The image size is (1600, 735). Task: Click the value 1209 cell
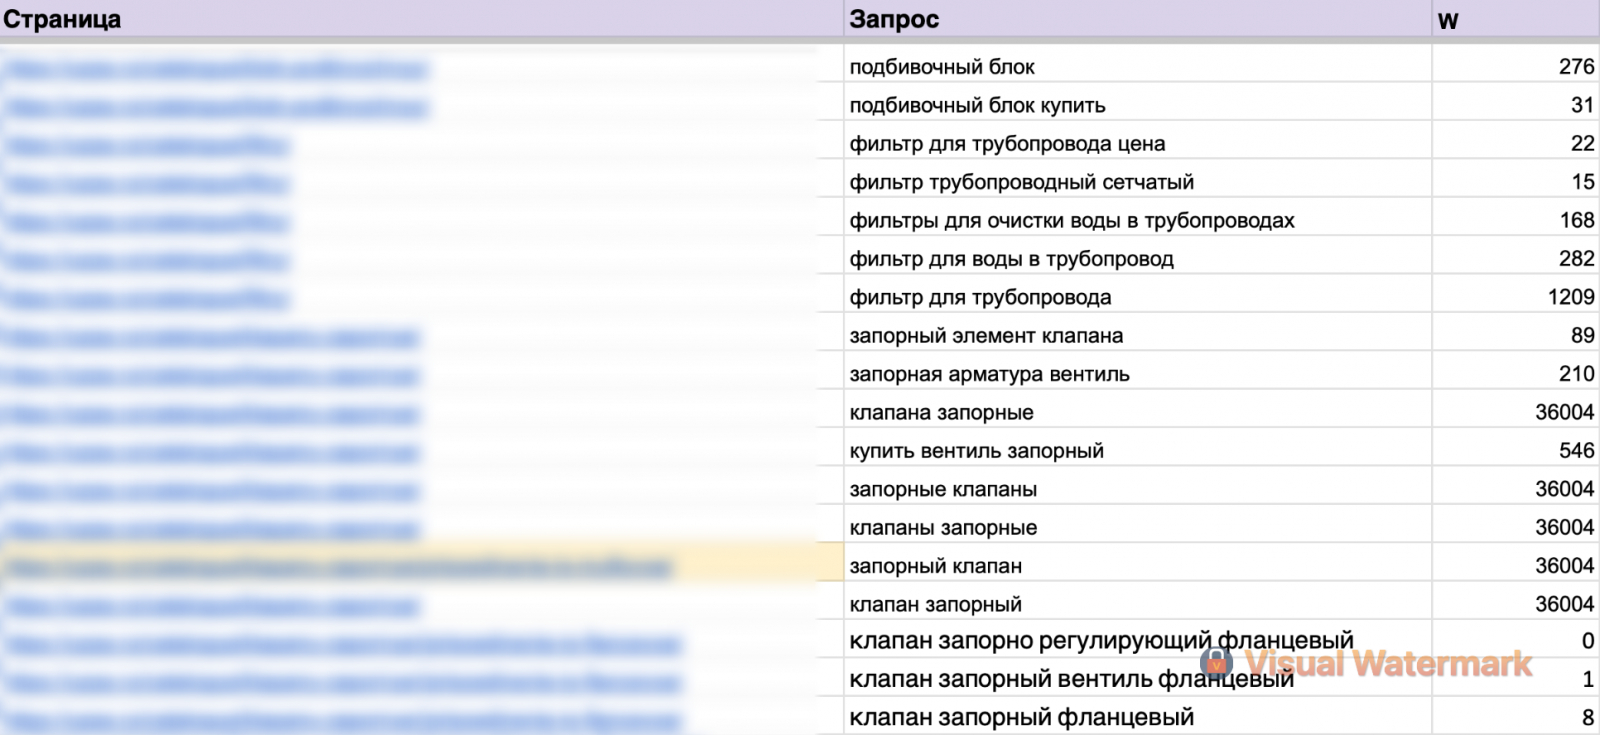click(x=1570, y=297)
